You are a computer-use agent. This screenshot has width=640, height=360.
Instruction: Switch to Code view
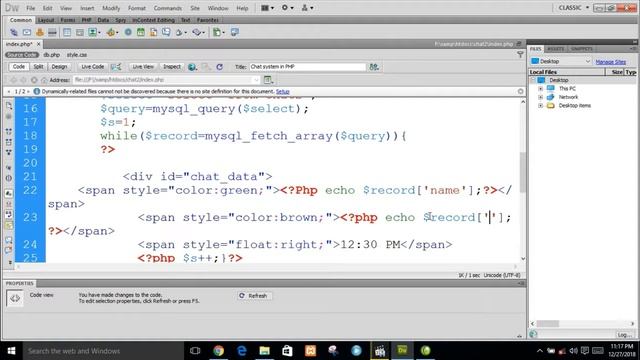19,67
